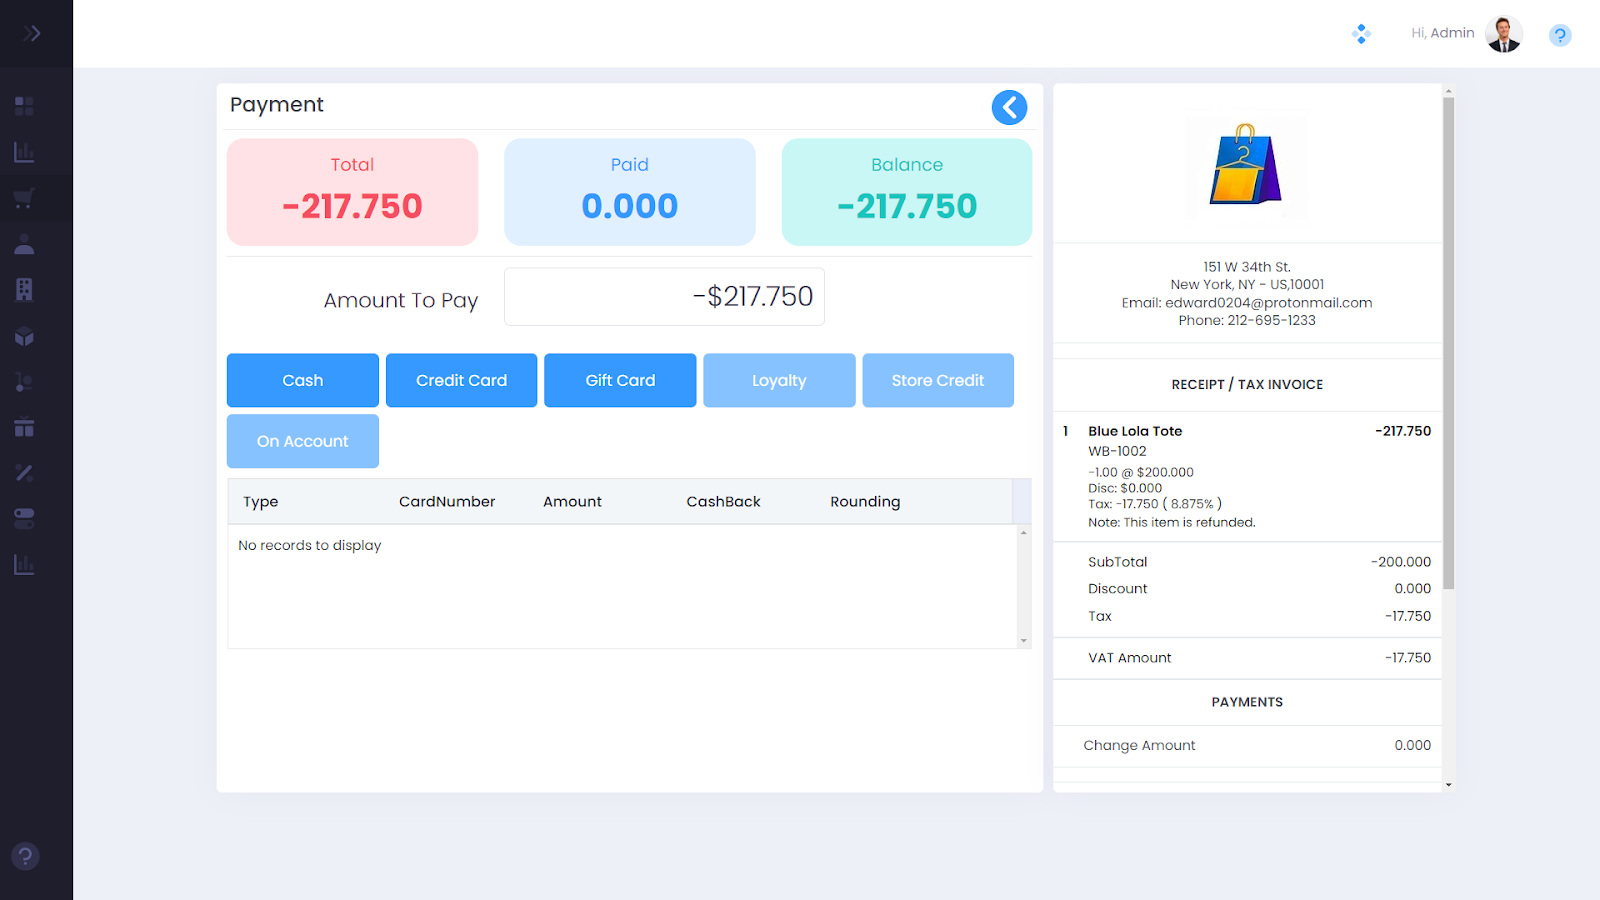Click the payment records scroll-down arrow
The width and height of the screenshot is (1600, 900).
[x=1023, y=640]
